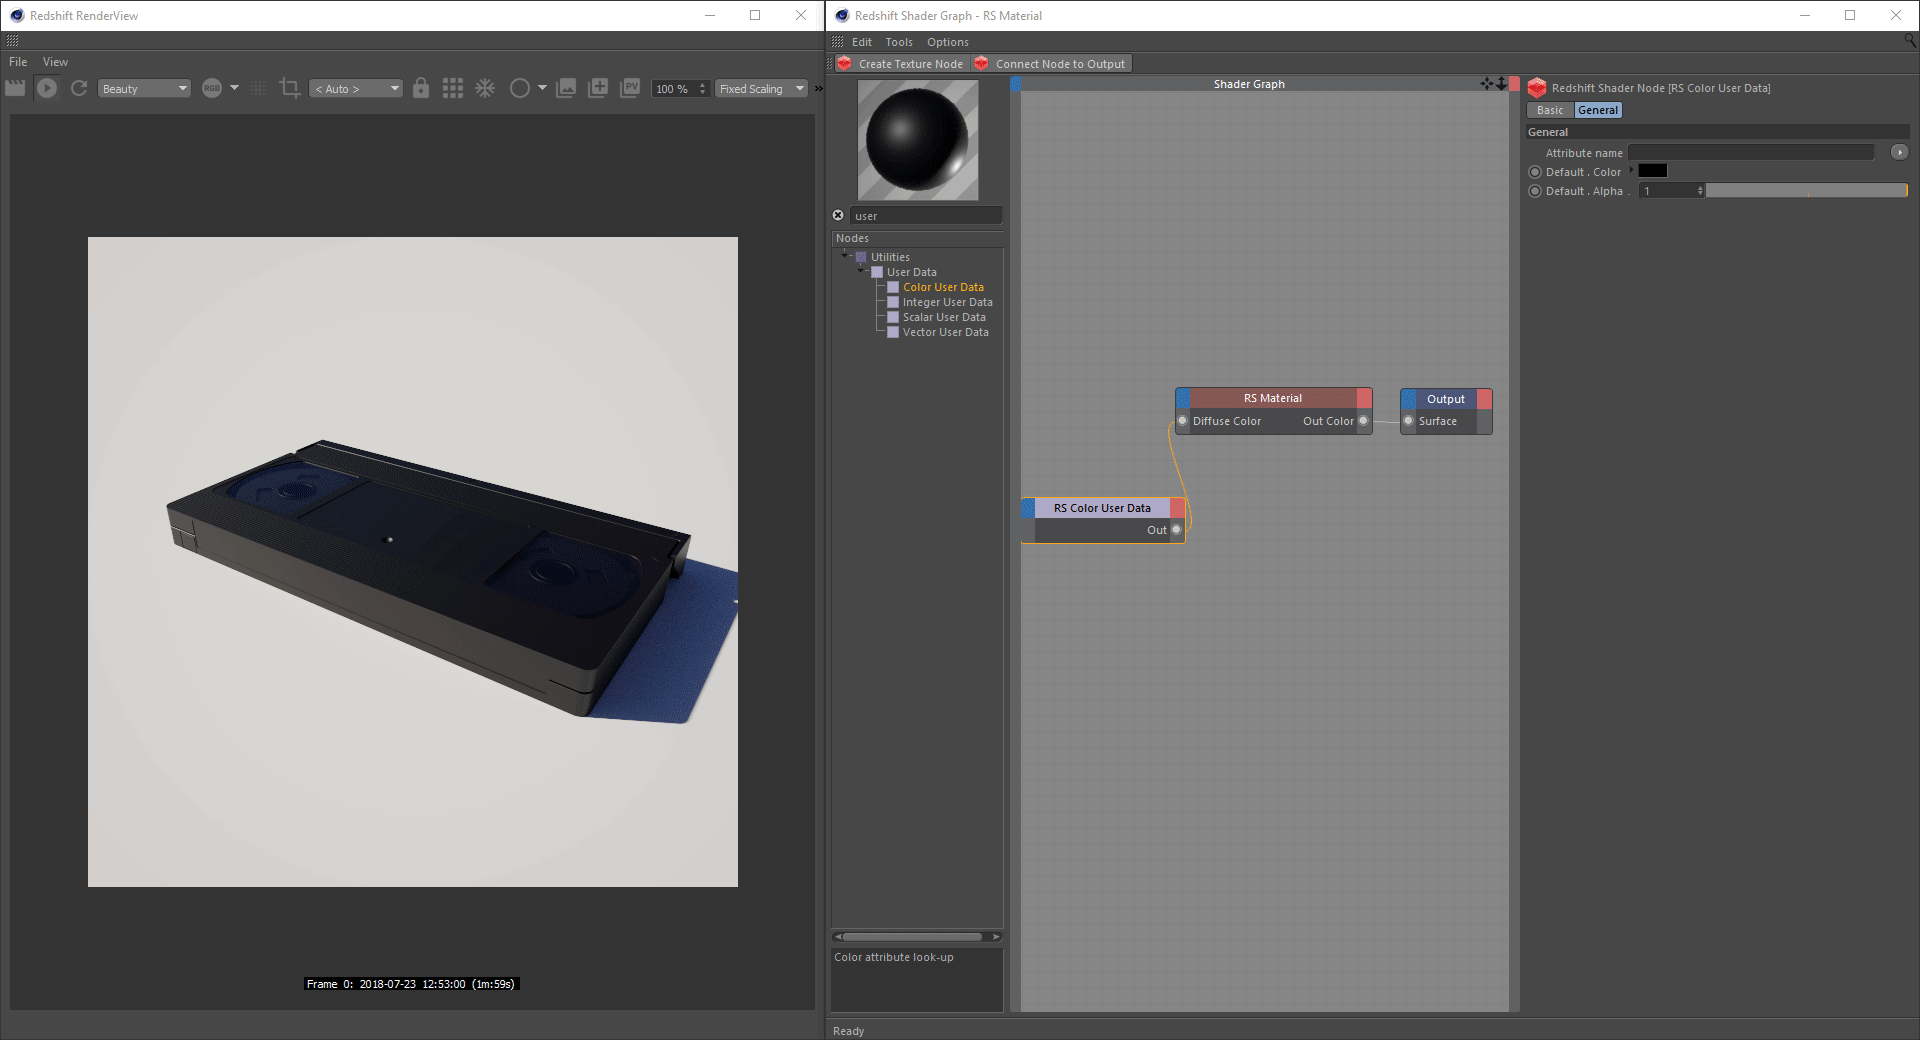Viewport: 1920px width, 1040px height.
Task: Open the Default Color black swatch
Action: coord(1652,171)
